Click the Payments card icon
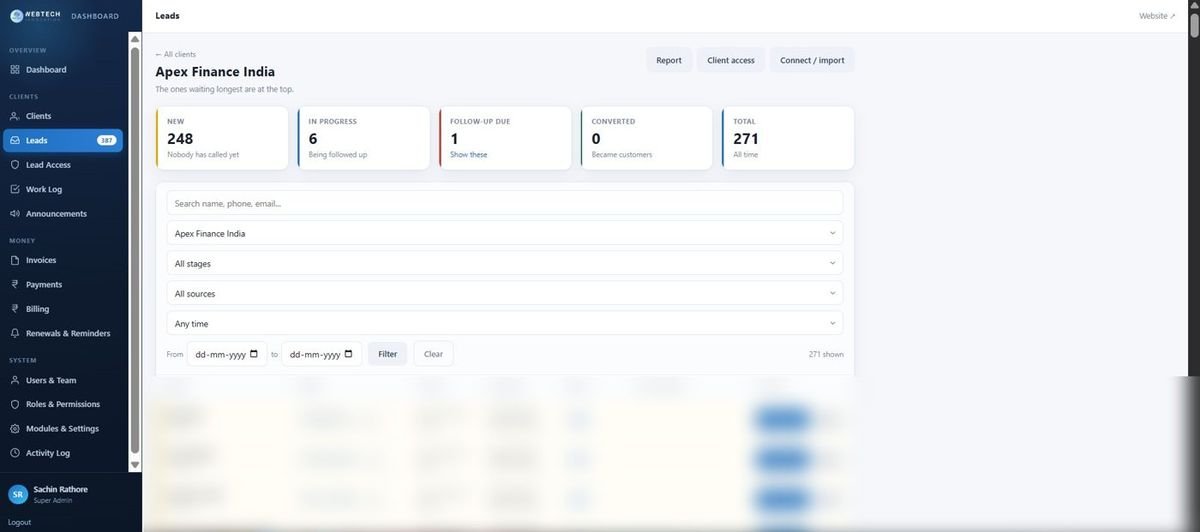This screenshot has width=1200, height=532. click(15, 285)
